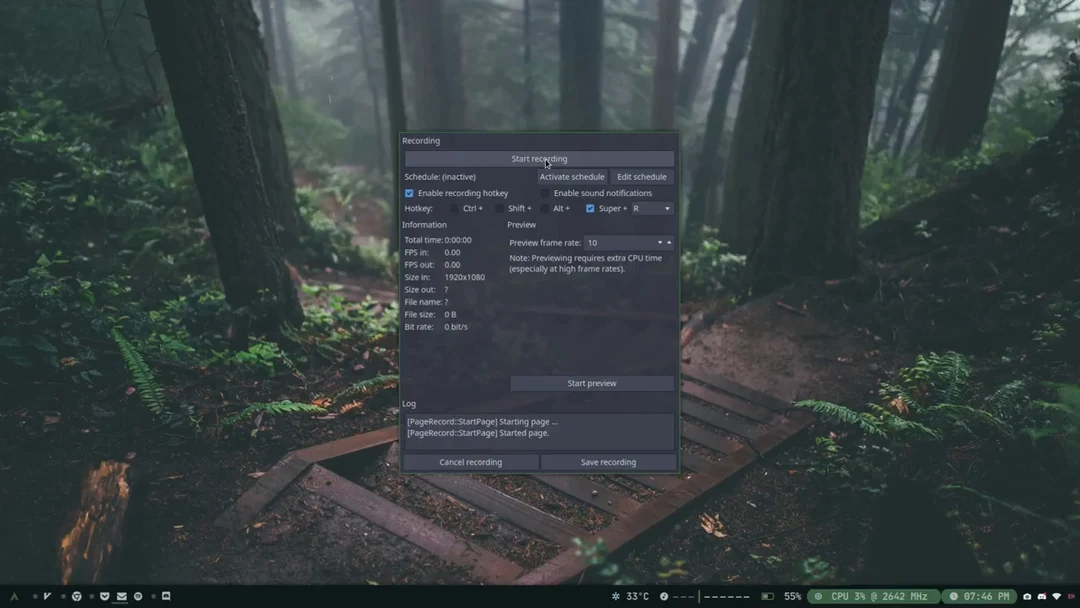Click the Arch launcher icon
Image resolution: width=1080 pixels, height=608 pixels.
click(x=14, y=596)
